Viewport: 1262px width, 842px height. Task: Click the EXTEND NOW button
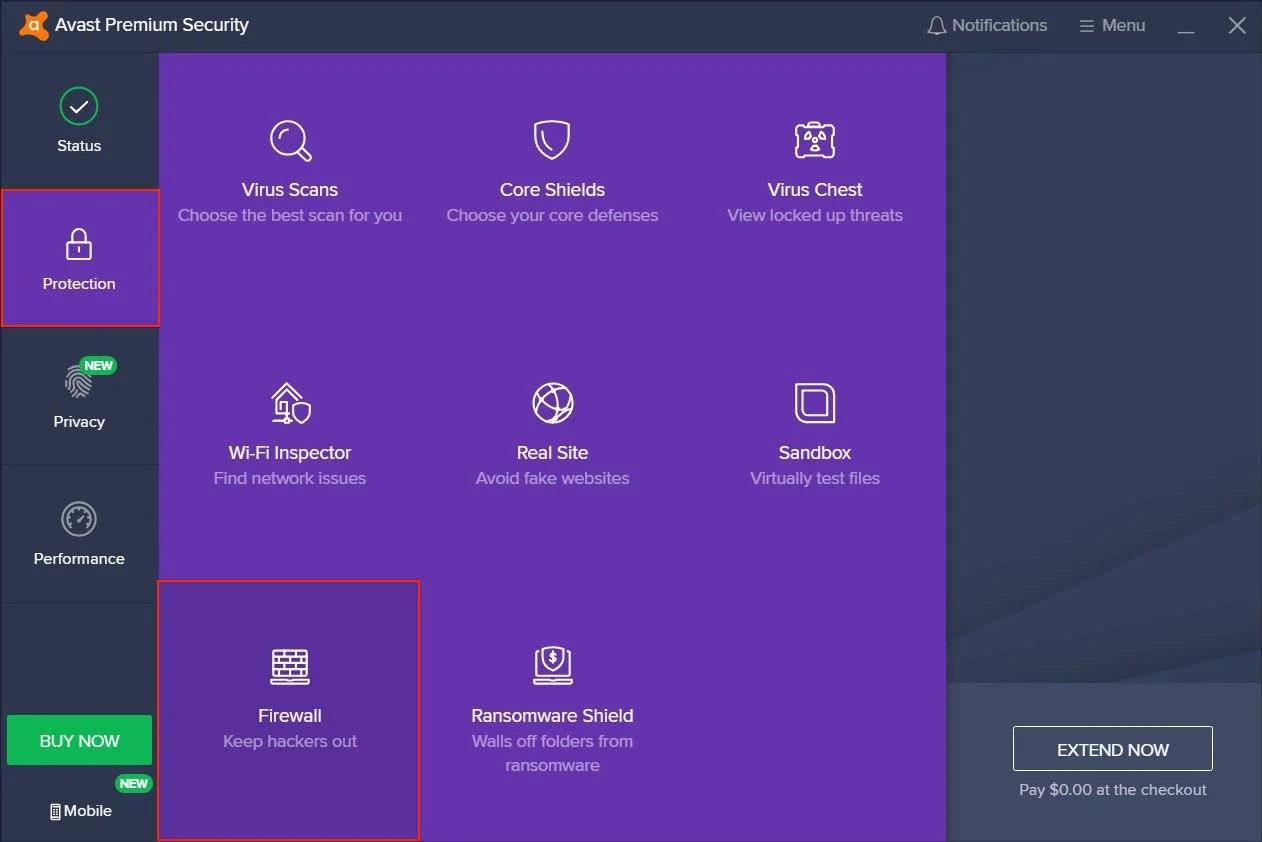[1112, 749]
